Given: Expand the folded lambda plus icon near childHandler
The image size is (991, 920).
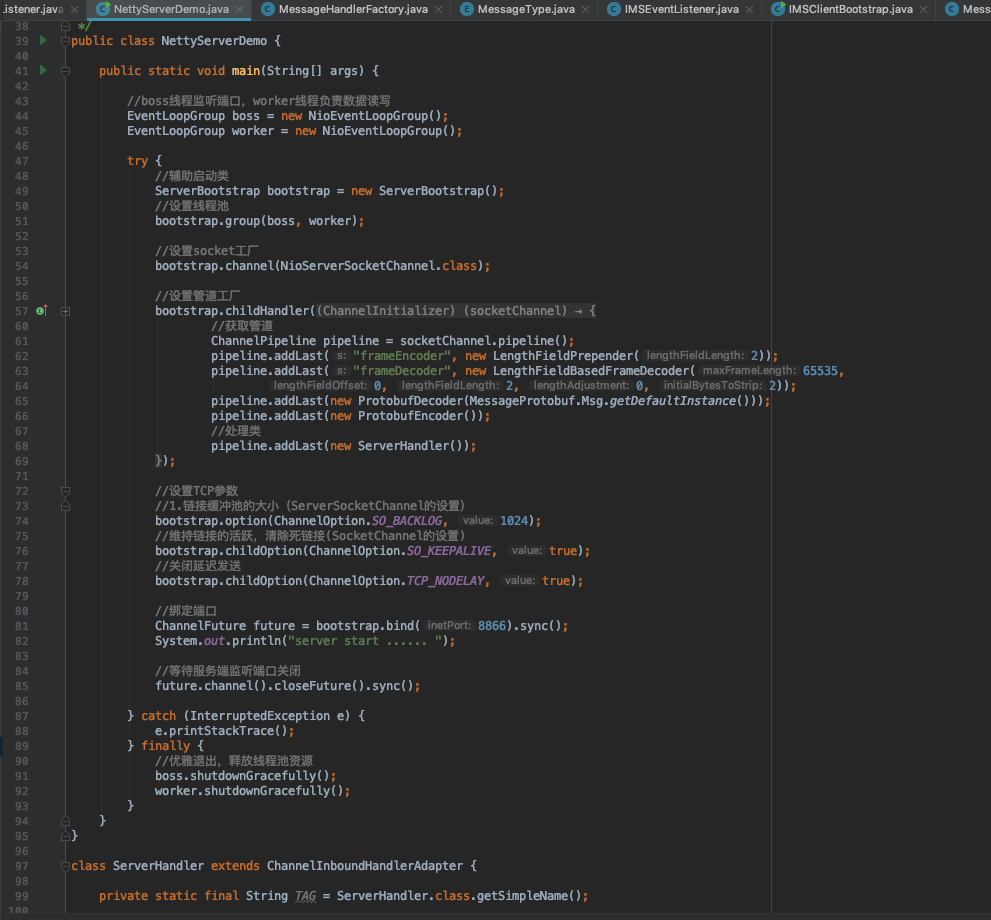Looking at the screenshot, I should coord(65,311).
